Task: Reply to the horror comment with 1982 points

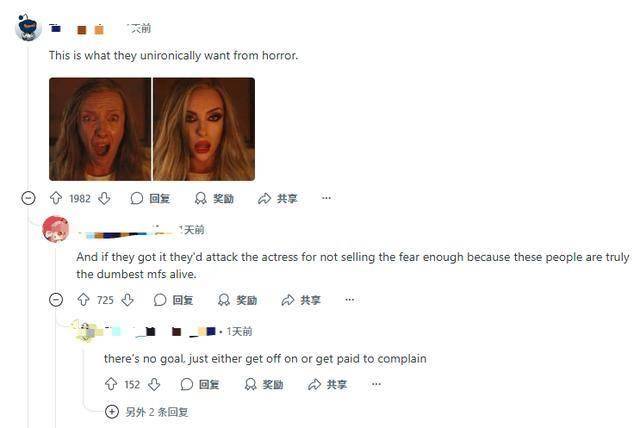Action: tap(150, 198)
